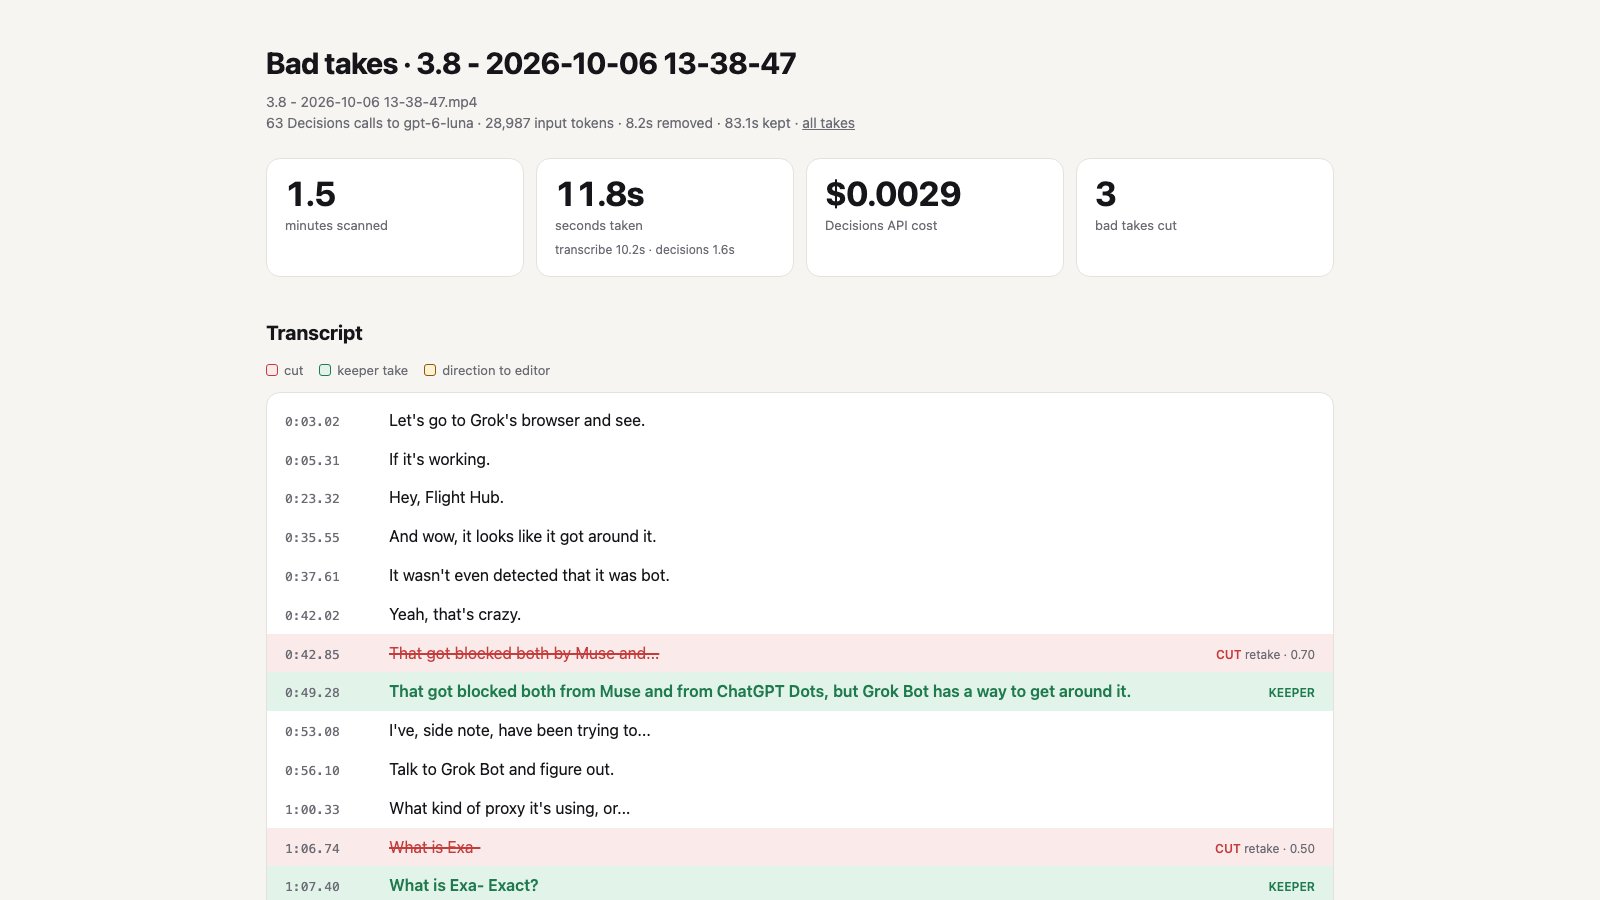Click the '1.5 minutes scanned' card
The height and width of the screenshot is (900, 1600).
tap(395, 217)
